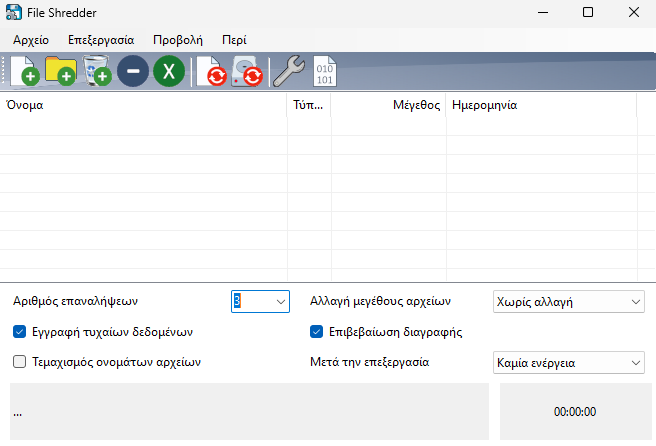656x446 pixels.
Task: Open the Χωρίς αλλαγή file size dropdown
Action: [x=569, y=302]
